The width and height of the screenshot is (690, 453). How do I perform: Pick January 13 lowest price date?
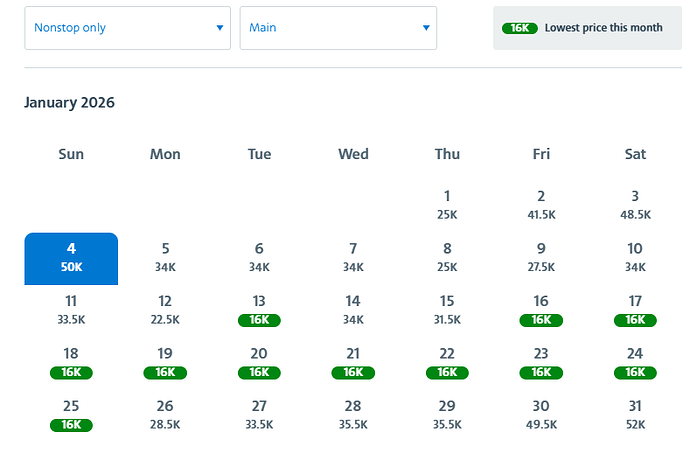coord(259,310)
